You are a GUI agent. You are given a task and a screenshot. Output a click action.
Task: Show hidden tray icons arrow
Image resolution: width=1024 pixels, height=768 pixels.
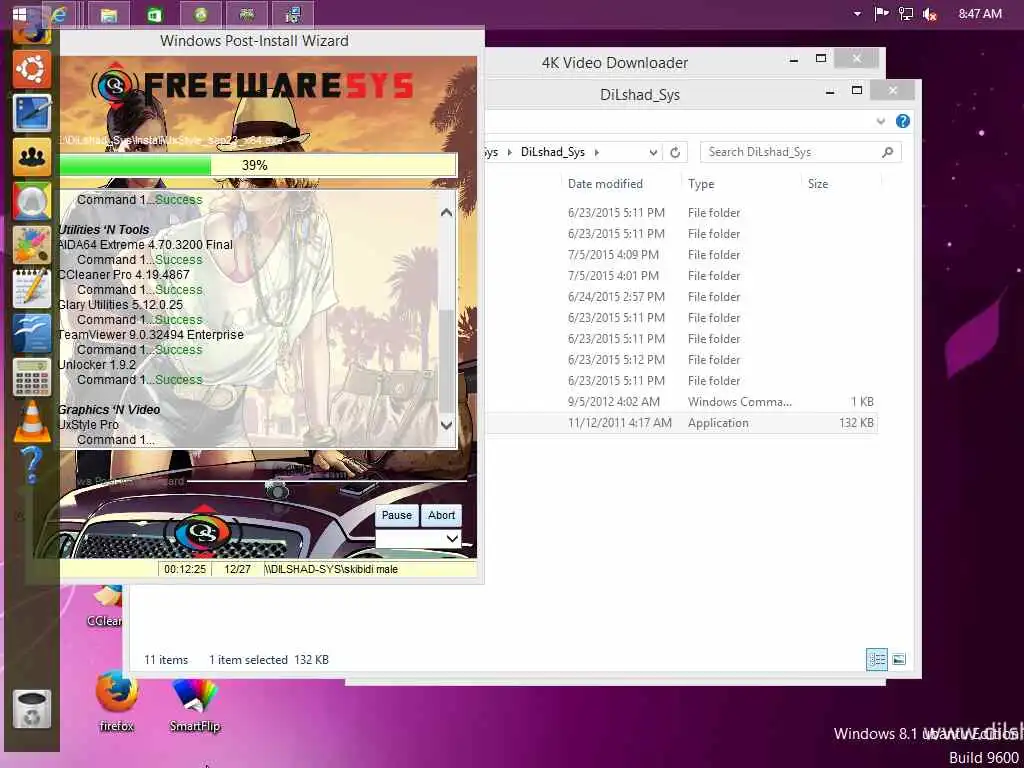coord(857,14)
